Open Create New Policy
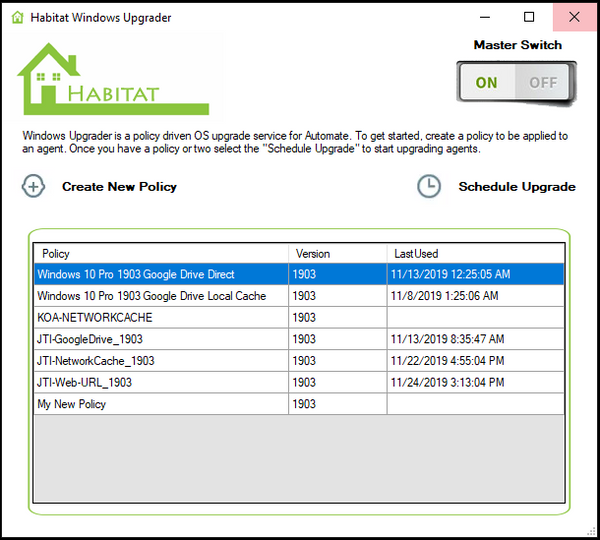The height and width of the screenshot is (540, 600). (119, 187)
